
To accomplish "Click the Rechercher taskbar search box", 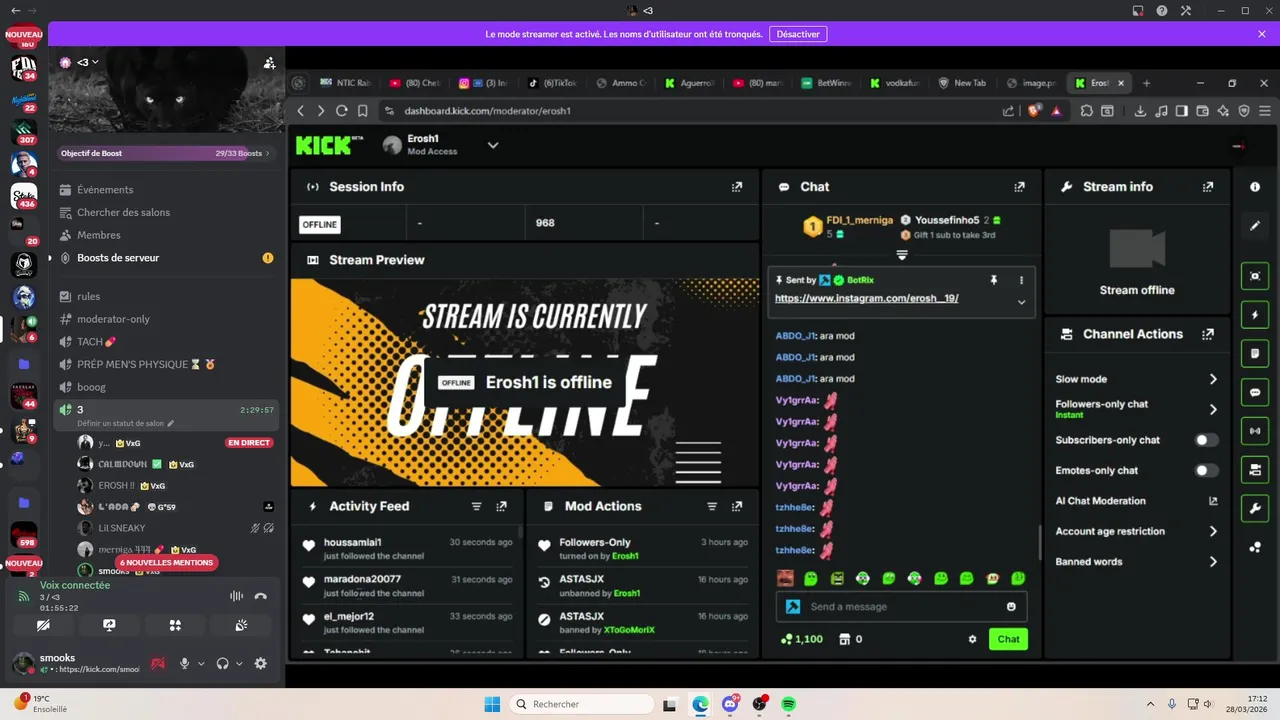I will click(x=583, y=704).
